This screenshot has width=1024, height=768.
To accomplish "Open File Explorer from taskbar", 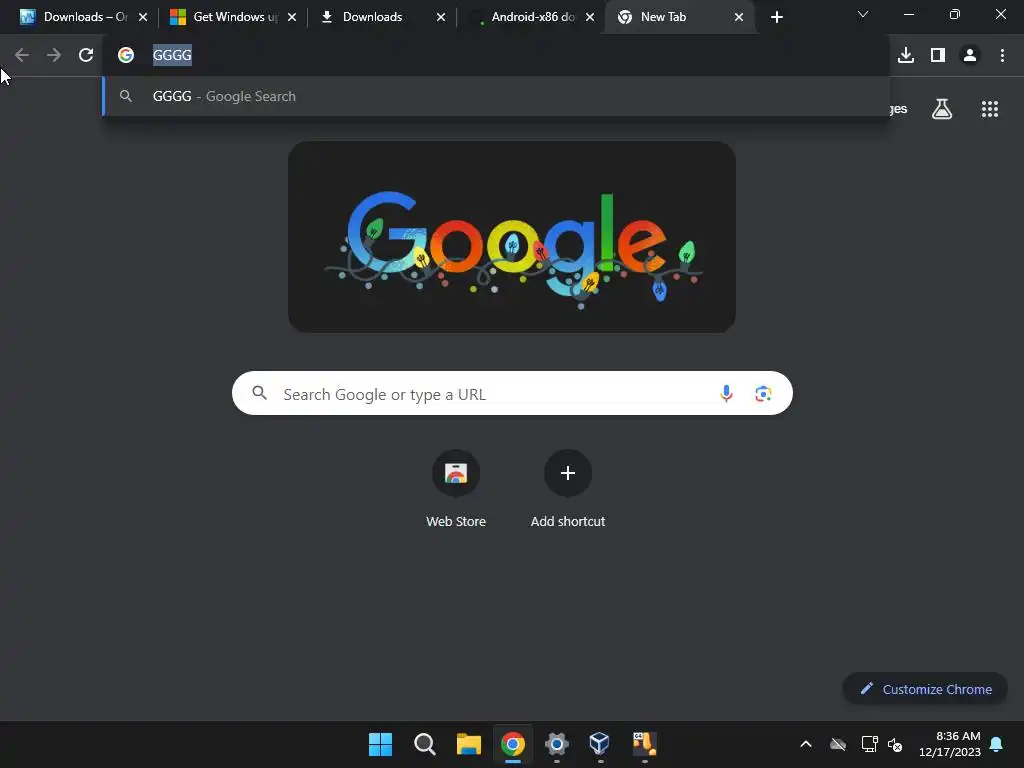I will coord(469,744).
